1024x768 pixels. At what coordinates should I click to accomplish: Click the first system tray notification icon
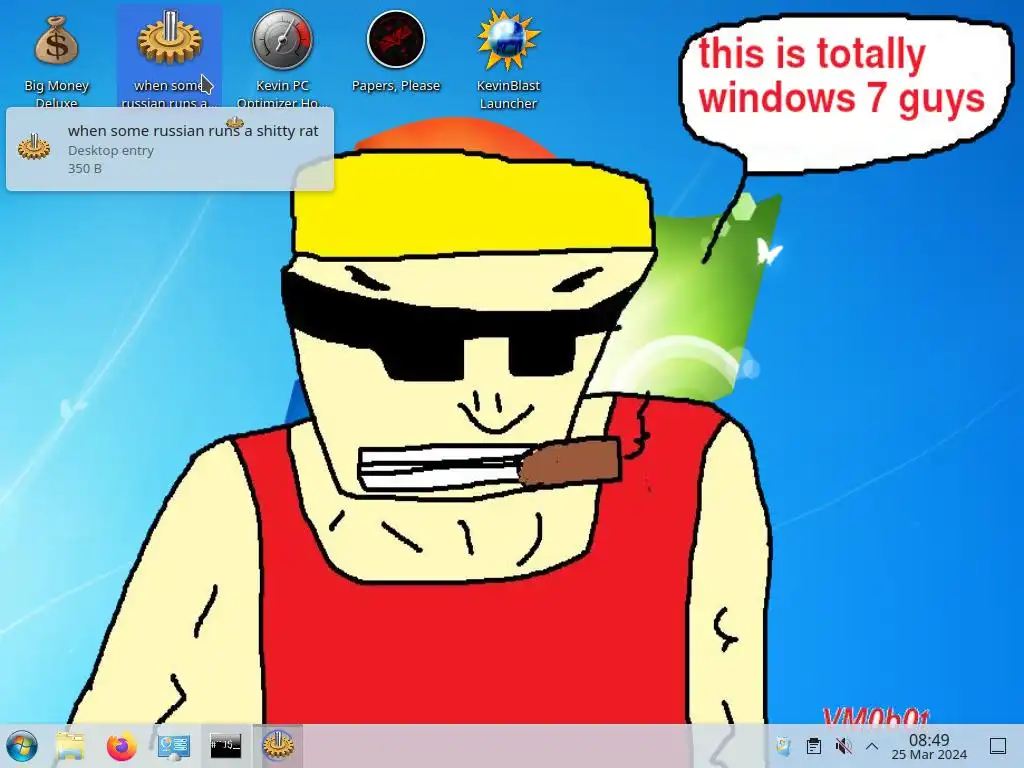[x=783, y=746]
